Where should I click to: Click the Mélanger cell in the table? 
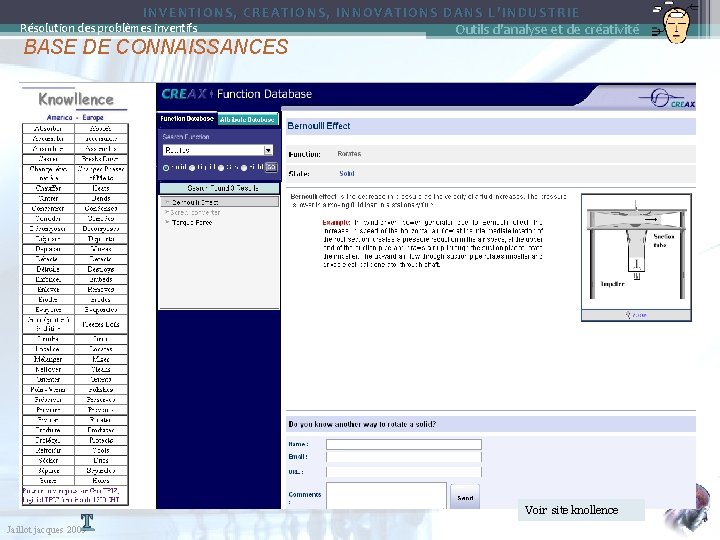pyautogui.click(x=48, y=359)
